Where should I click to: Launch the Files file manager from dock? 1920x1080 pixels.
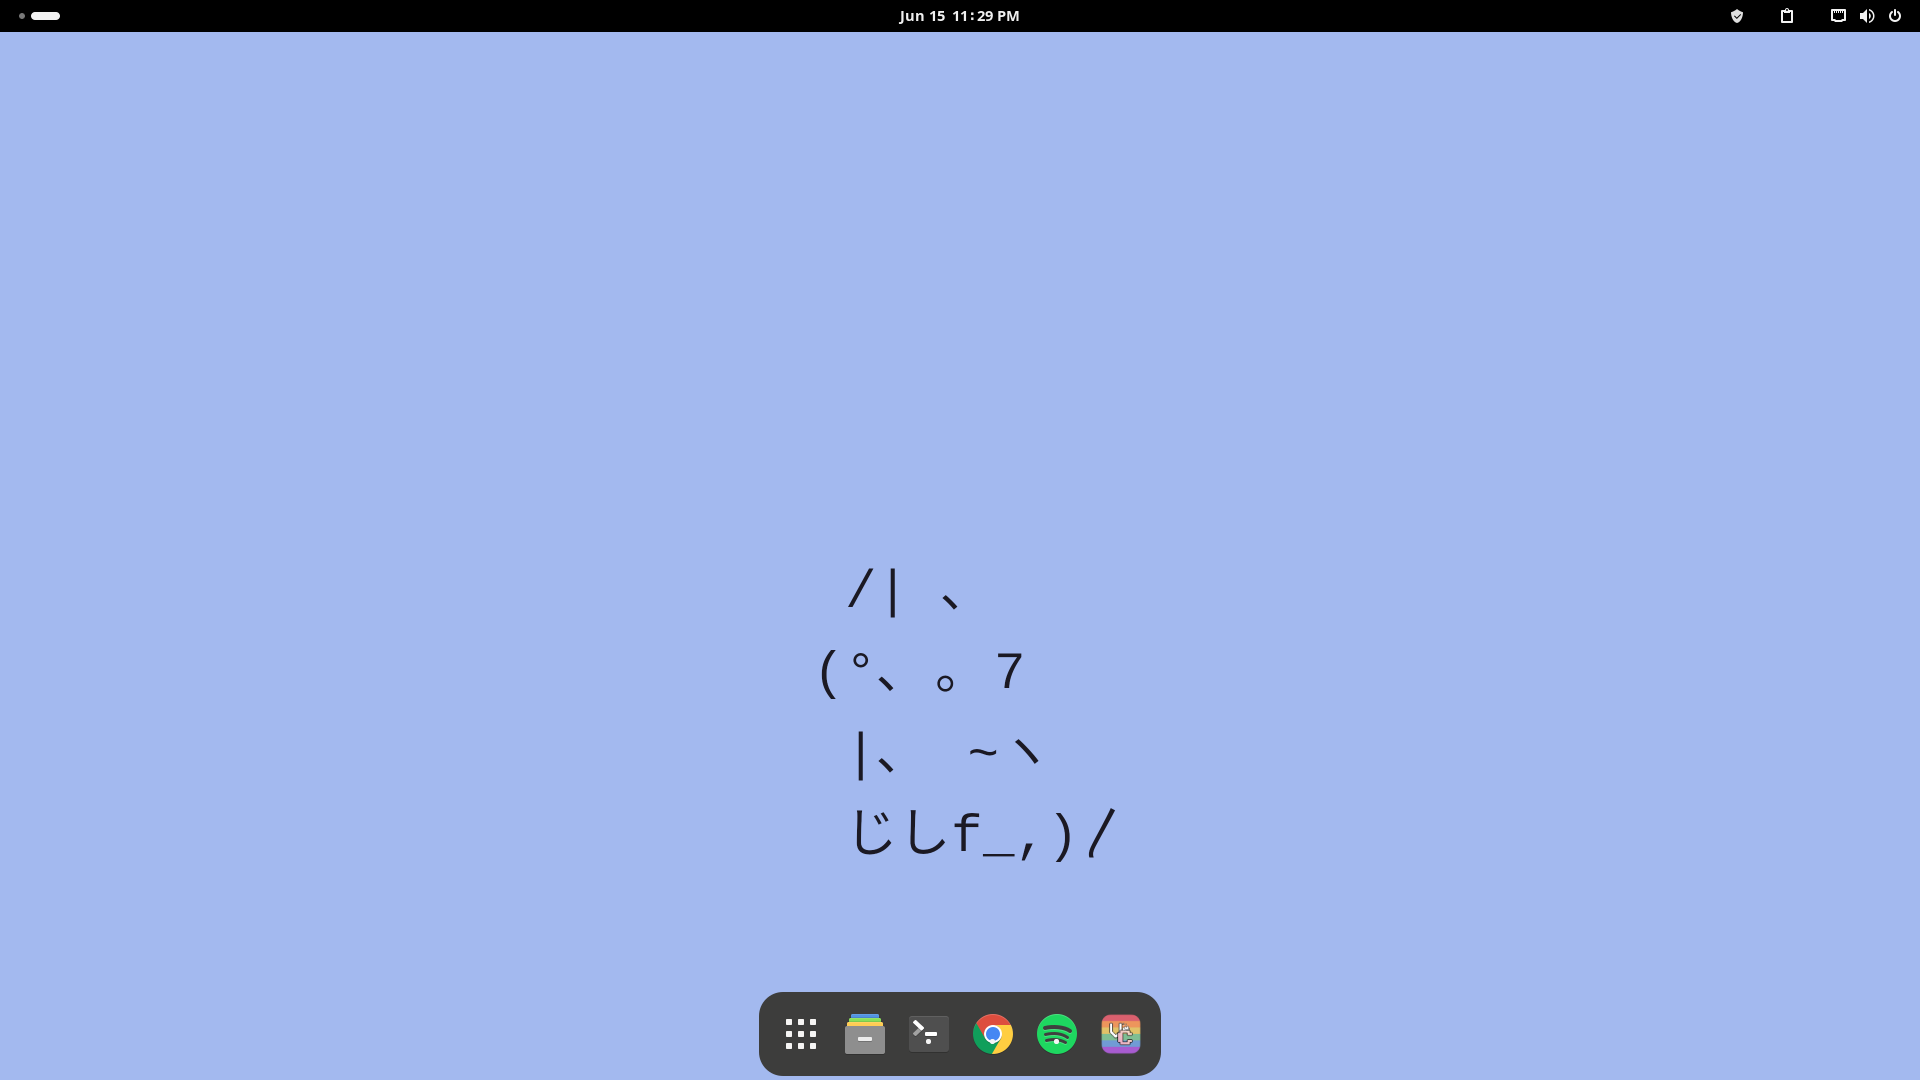click(865, 1034)
